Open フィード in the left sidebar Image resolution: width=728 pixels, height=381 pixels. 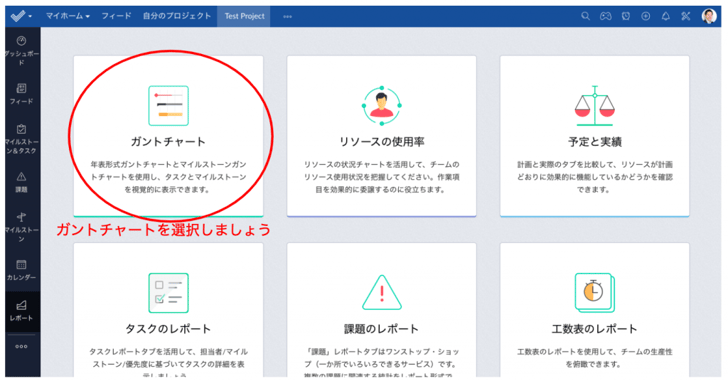click(x=21, y=94)
